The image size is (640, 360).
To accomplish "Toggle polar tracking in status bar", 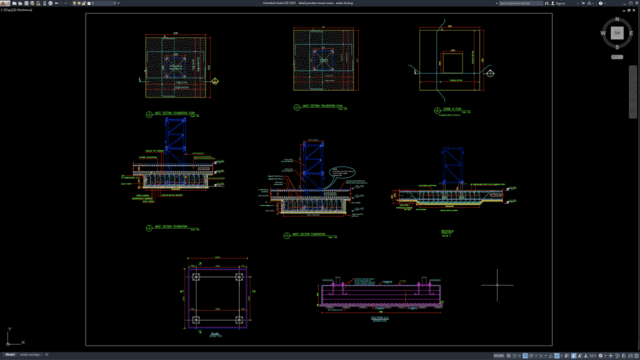I will tap(531, 356).
